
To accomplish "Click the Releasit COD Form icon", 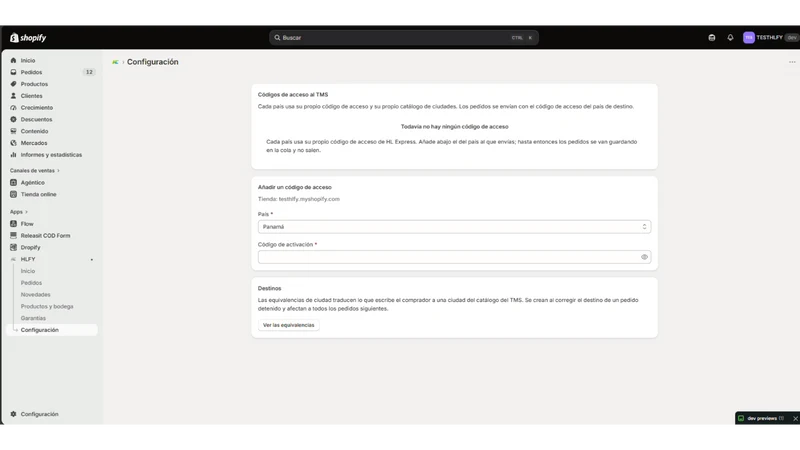I will pos(13,236).
